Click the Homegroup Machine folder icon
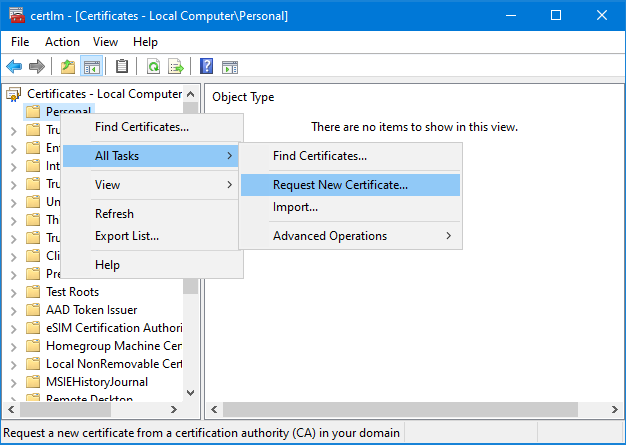 point(33,346)
